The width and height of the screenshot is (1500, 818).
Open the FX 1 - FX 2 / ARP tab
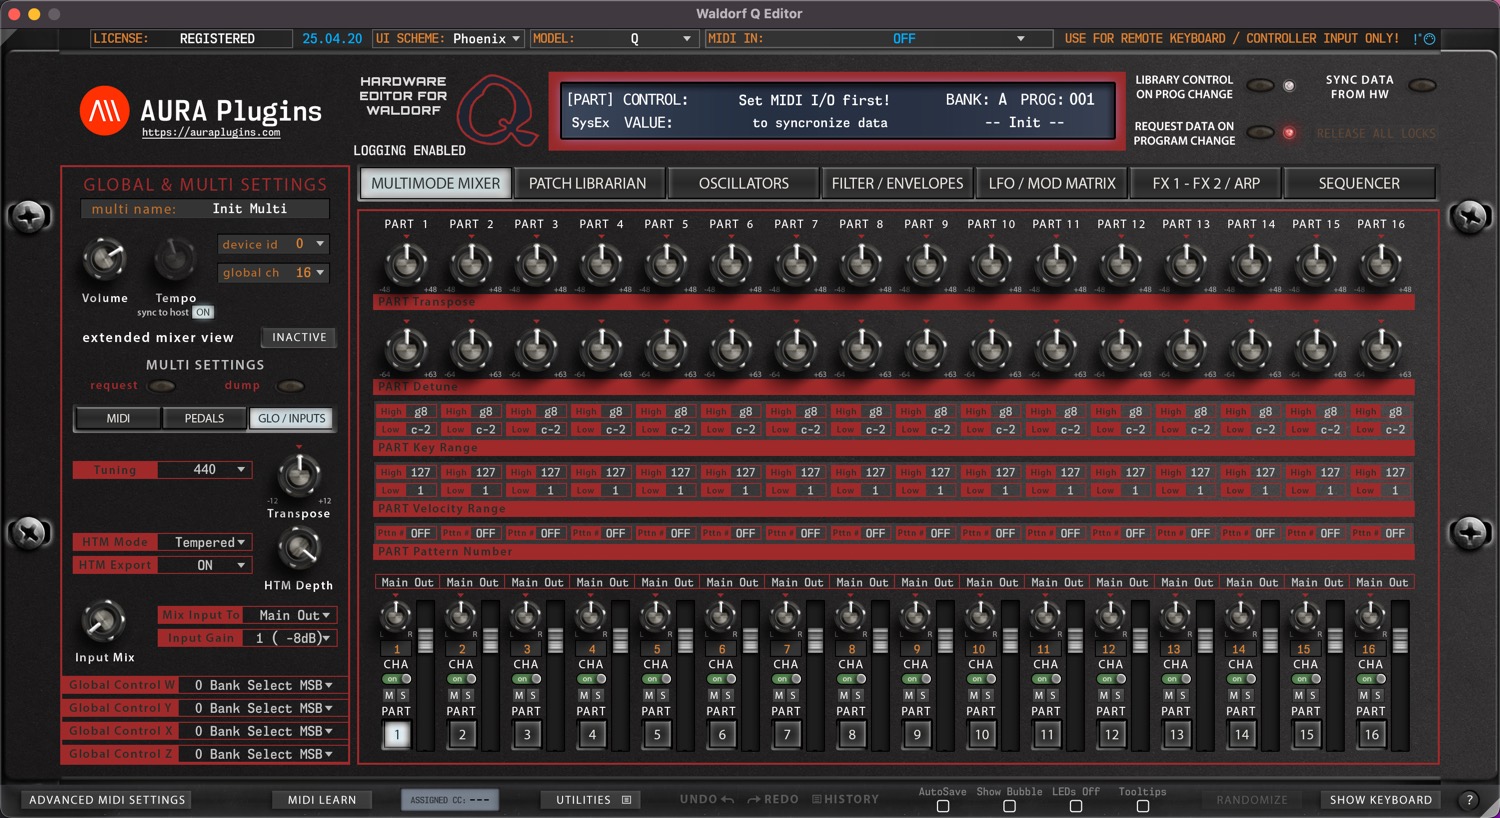[x=1206, y=183]
